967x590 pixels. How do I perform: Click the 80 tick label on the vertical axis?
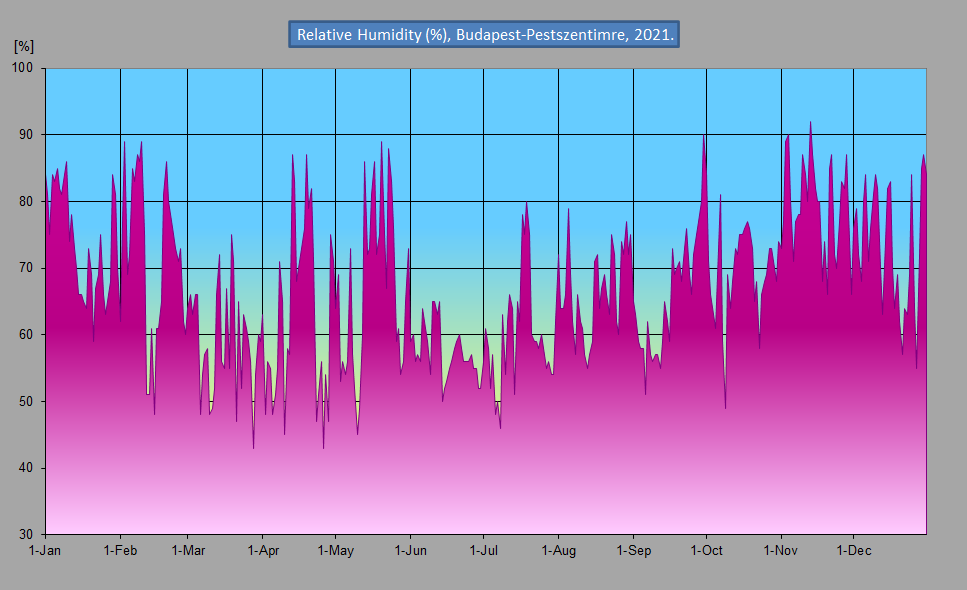point(26,201)
